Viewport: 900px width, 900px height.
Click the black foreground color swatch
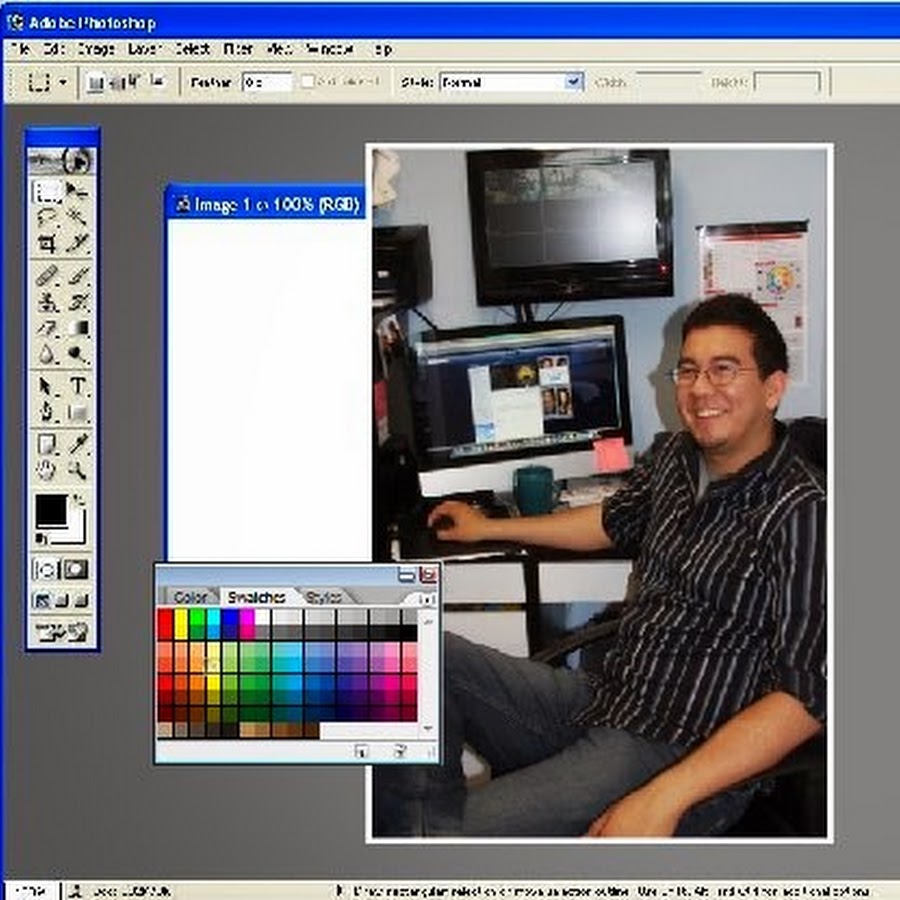click(x=51, y=510)
